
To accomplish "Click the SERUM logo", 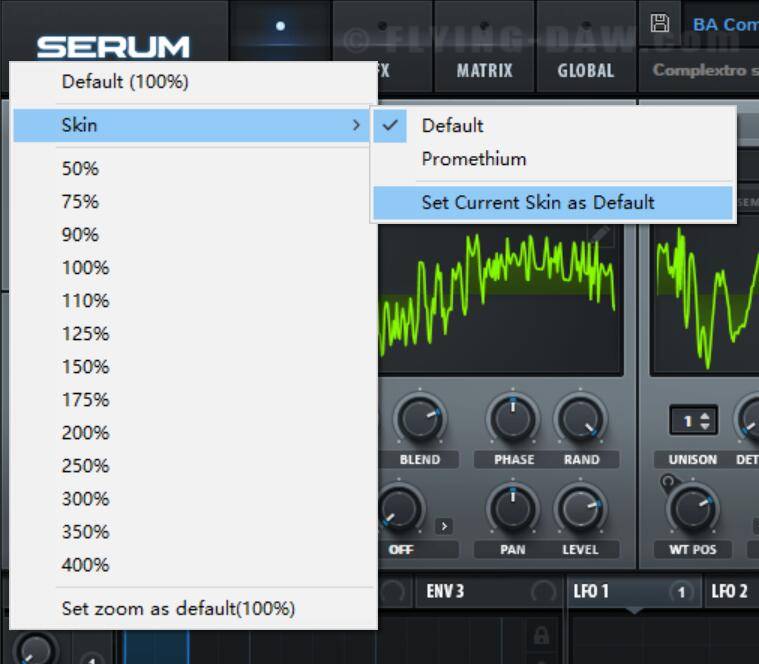I will pos(113,47).
